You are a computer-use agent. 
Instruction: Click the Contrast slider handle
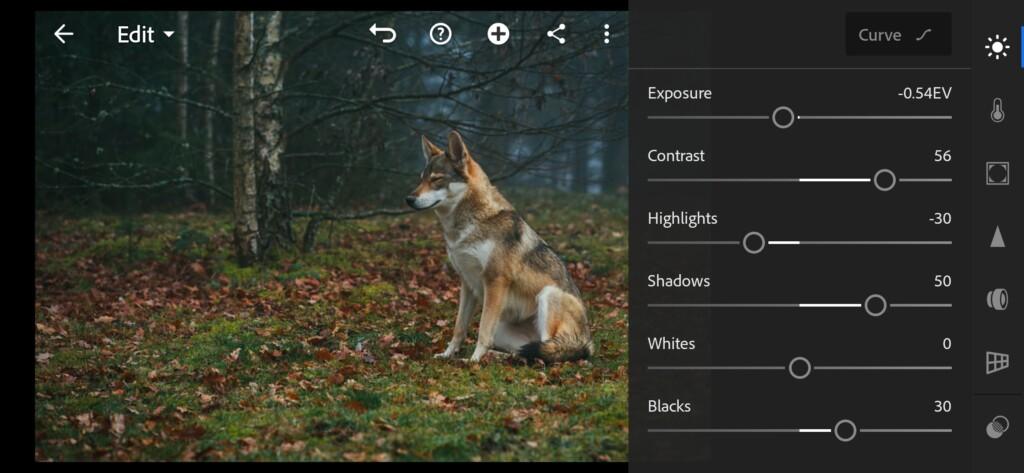tap(884, 180)
